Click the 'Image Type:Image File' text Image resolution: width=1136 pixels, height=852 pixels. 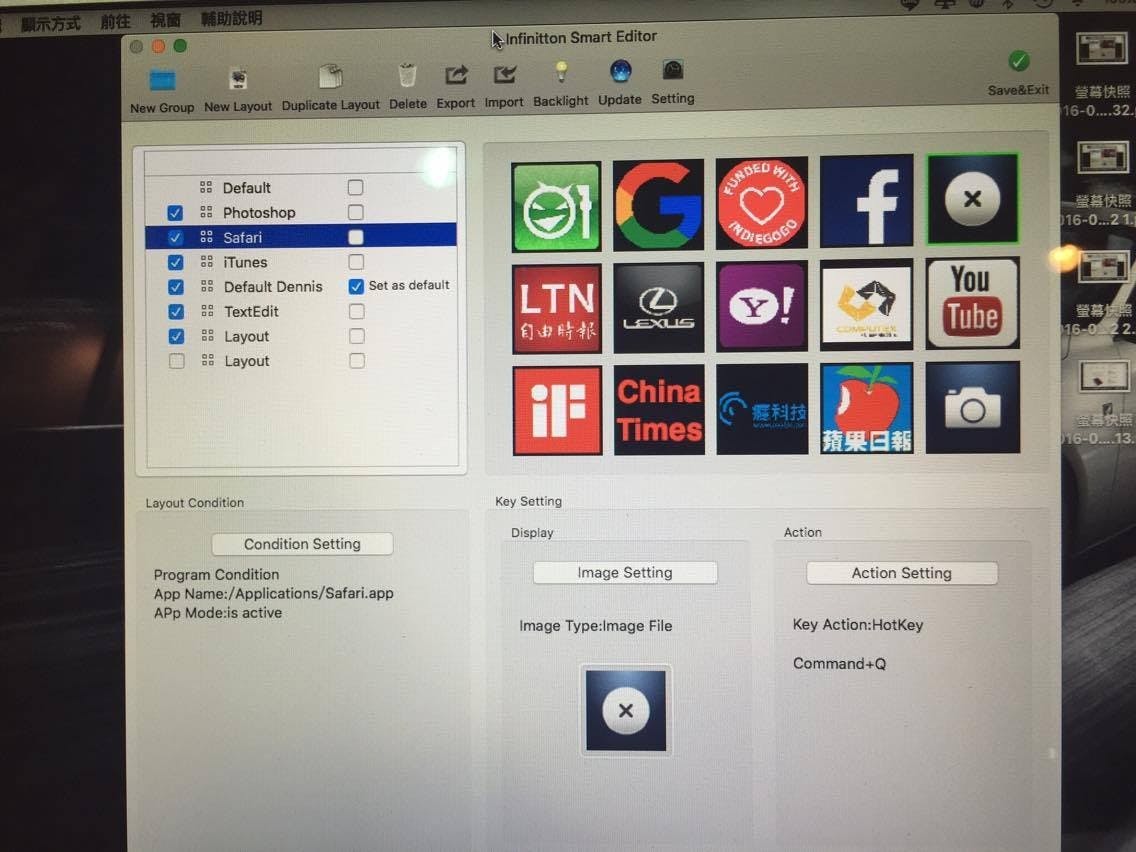pos(596,626)
